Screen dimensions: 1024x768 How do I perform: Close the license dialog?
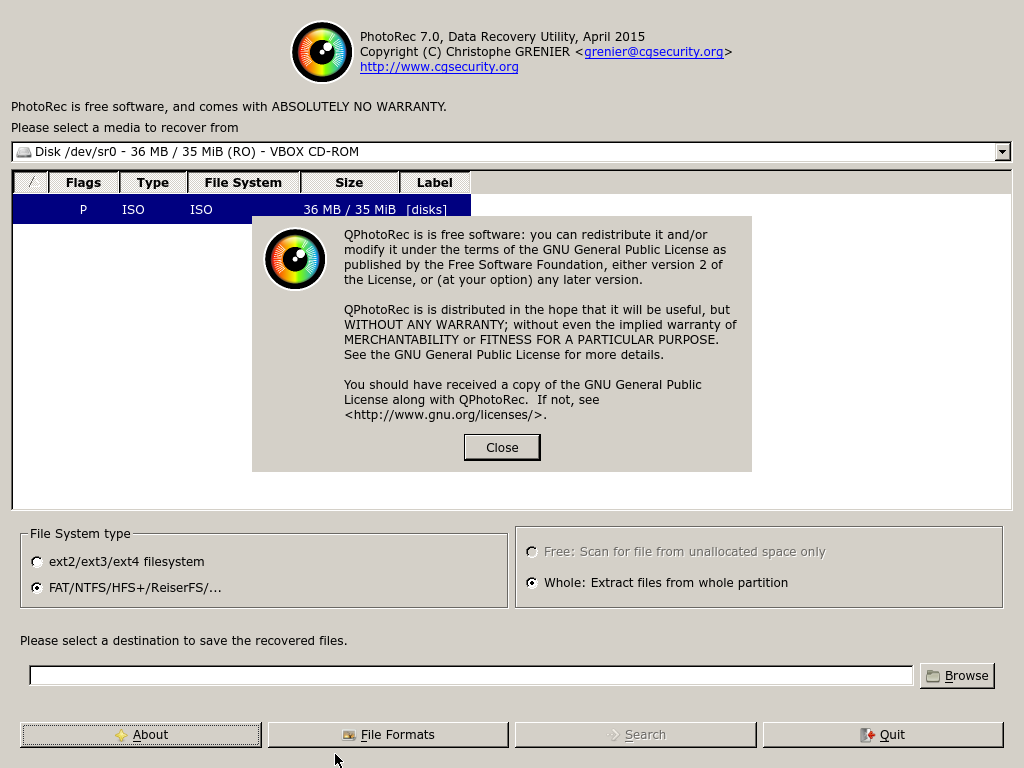[502, 447]
